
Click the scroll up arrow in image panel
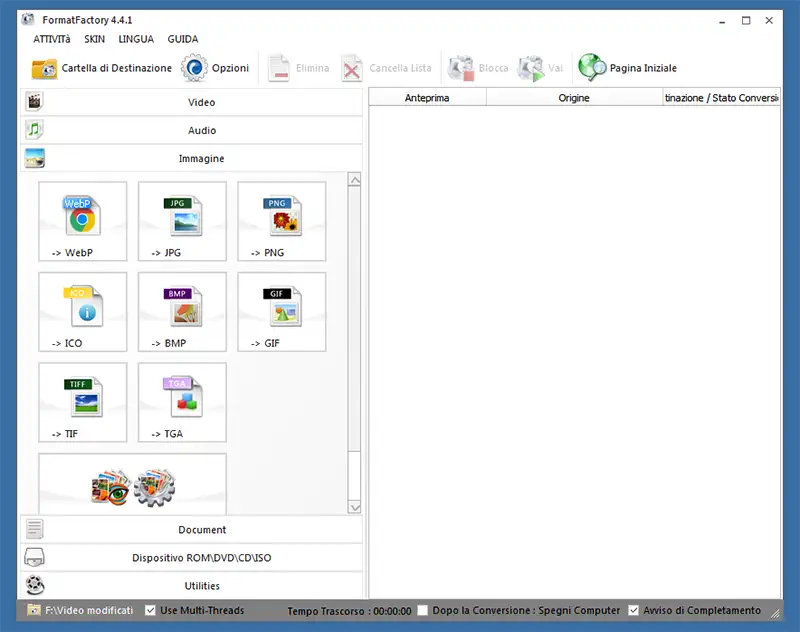pos(355,180)
